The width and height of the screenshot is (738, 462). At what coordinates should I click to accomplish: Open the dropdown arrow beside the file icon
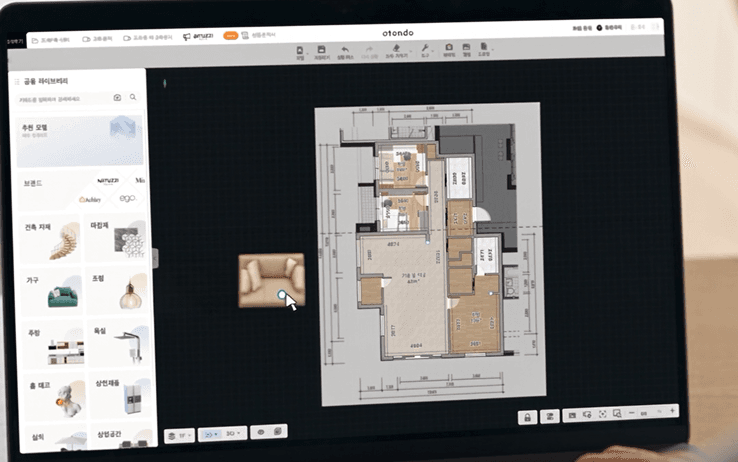tap(307, 53)
